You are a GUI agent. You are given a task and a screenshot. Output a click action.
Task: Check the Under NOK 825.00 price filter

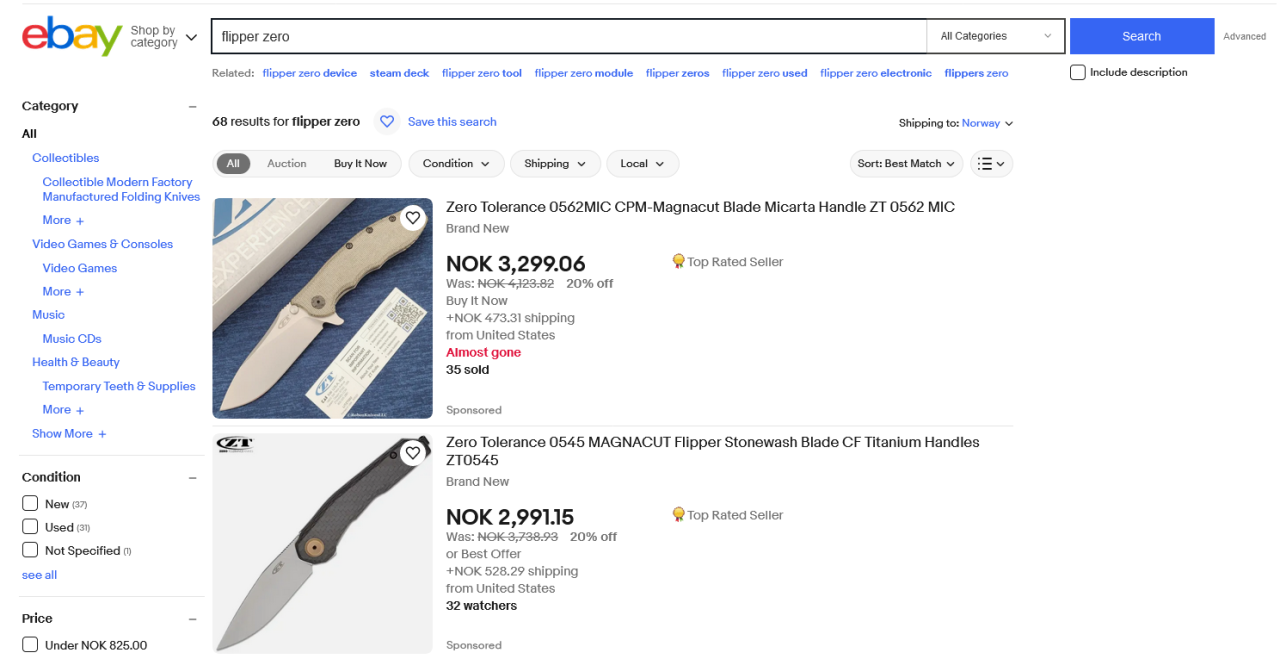(x=30, y=645)
